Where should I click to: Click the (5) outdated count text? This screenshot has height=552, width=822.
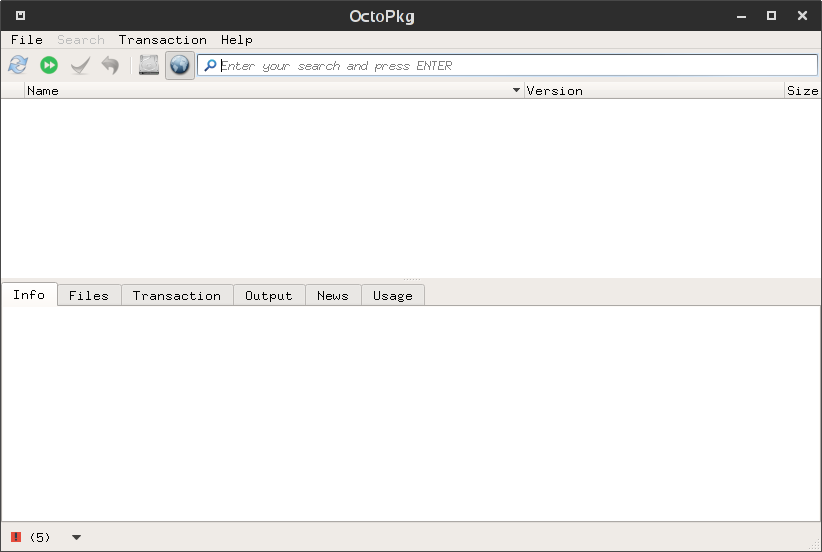40,537
